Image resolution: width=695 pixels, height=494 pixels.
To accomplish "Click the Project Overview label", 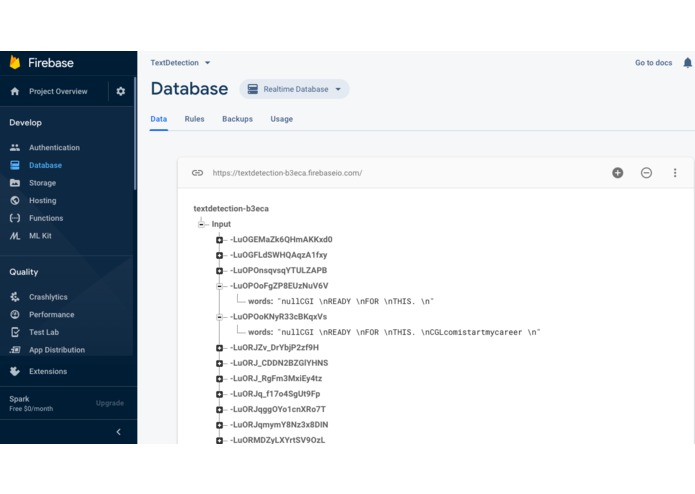I will coord(58,91).
